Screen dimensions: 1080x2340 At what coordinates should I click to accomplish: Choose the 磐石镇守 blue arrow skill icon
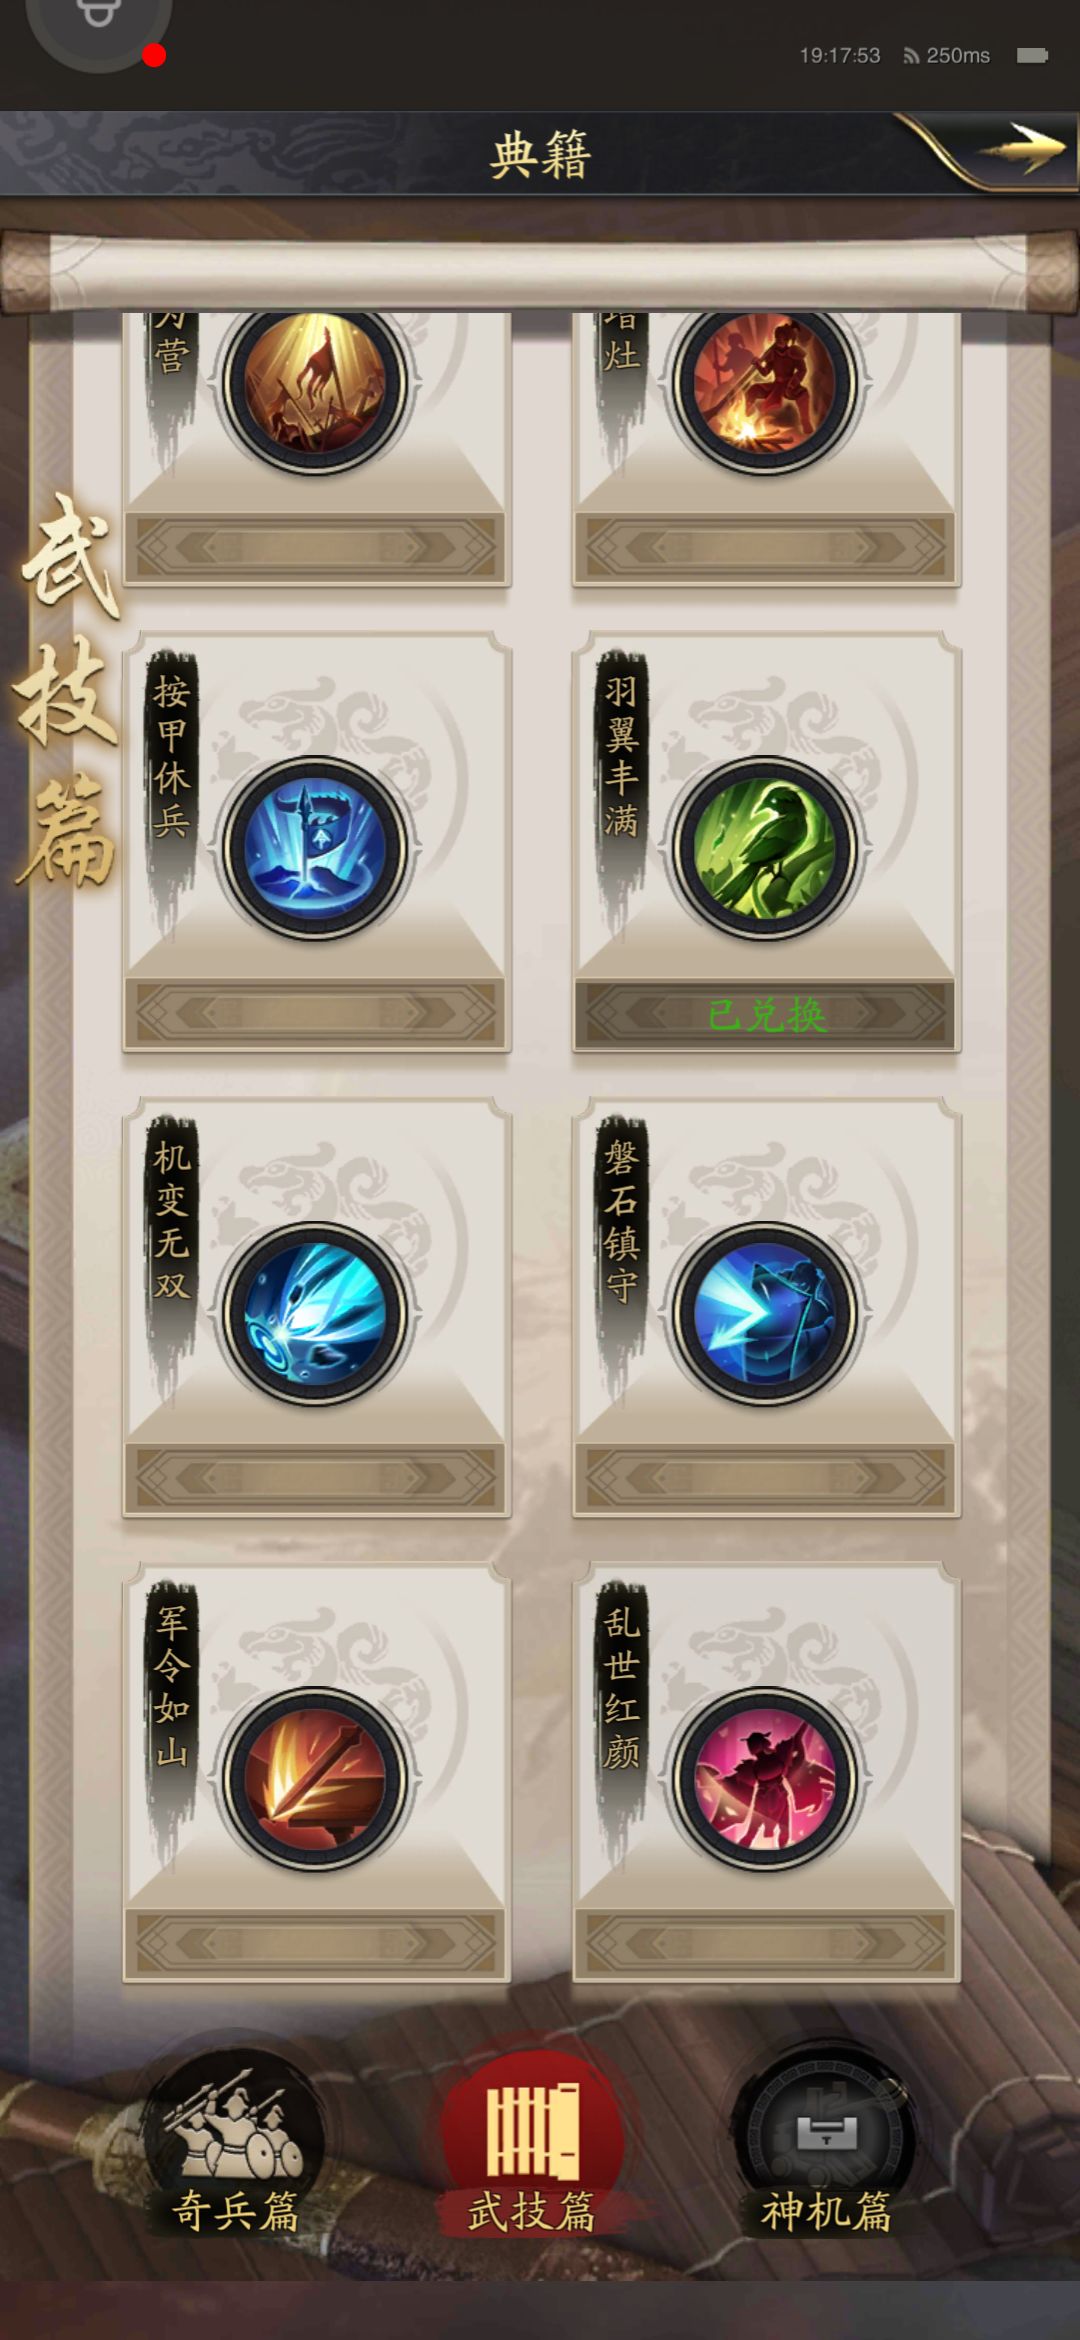pyautogui.click(x=766, y=1313)
